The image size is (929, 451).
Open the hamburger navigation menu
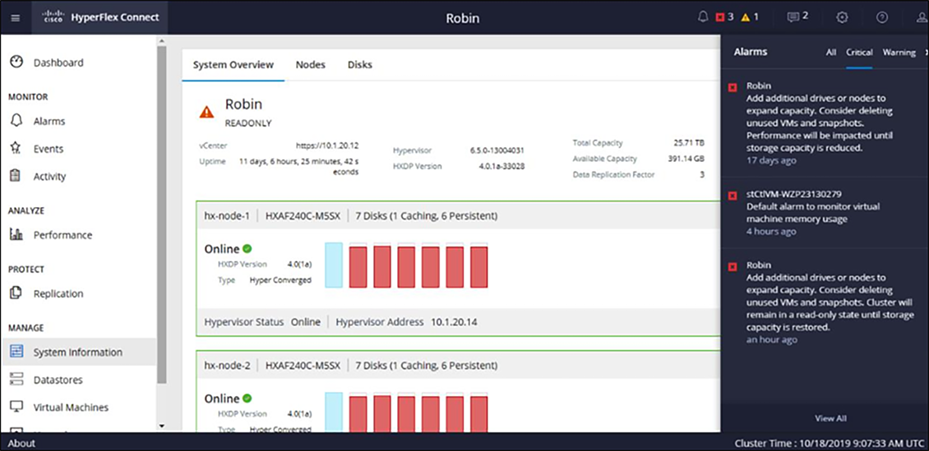15,18
